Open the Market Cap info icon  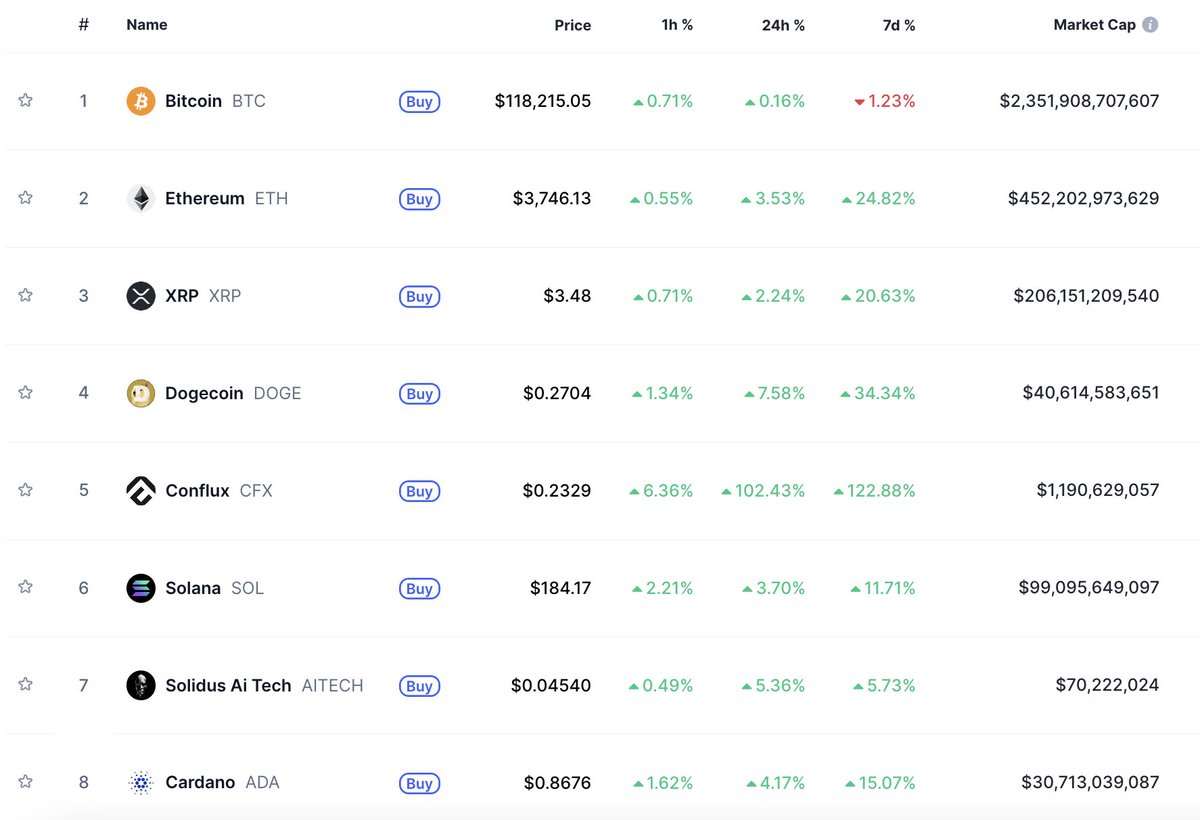pos(1150,25)
